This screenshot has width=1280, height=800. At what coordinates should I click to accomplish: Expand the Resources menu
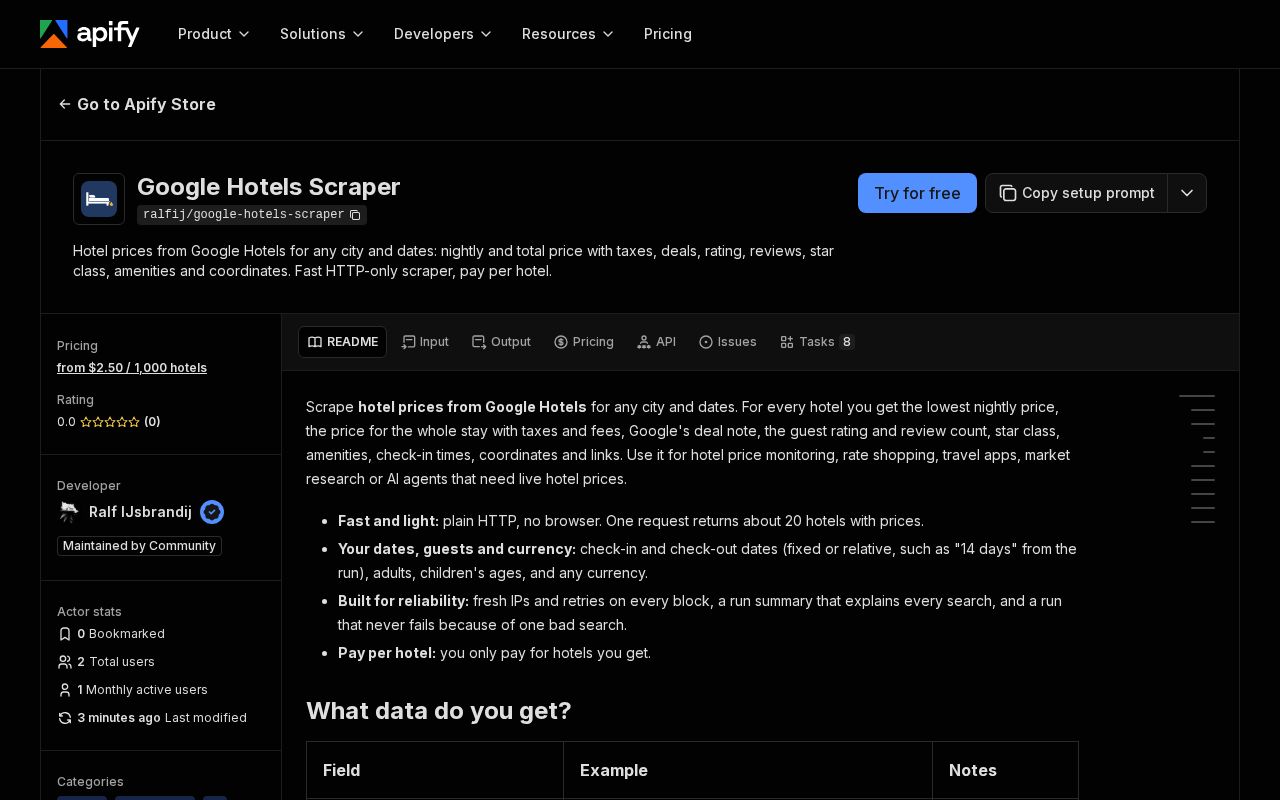click(568, 34)
